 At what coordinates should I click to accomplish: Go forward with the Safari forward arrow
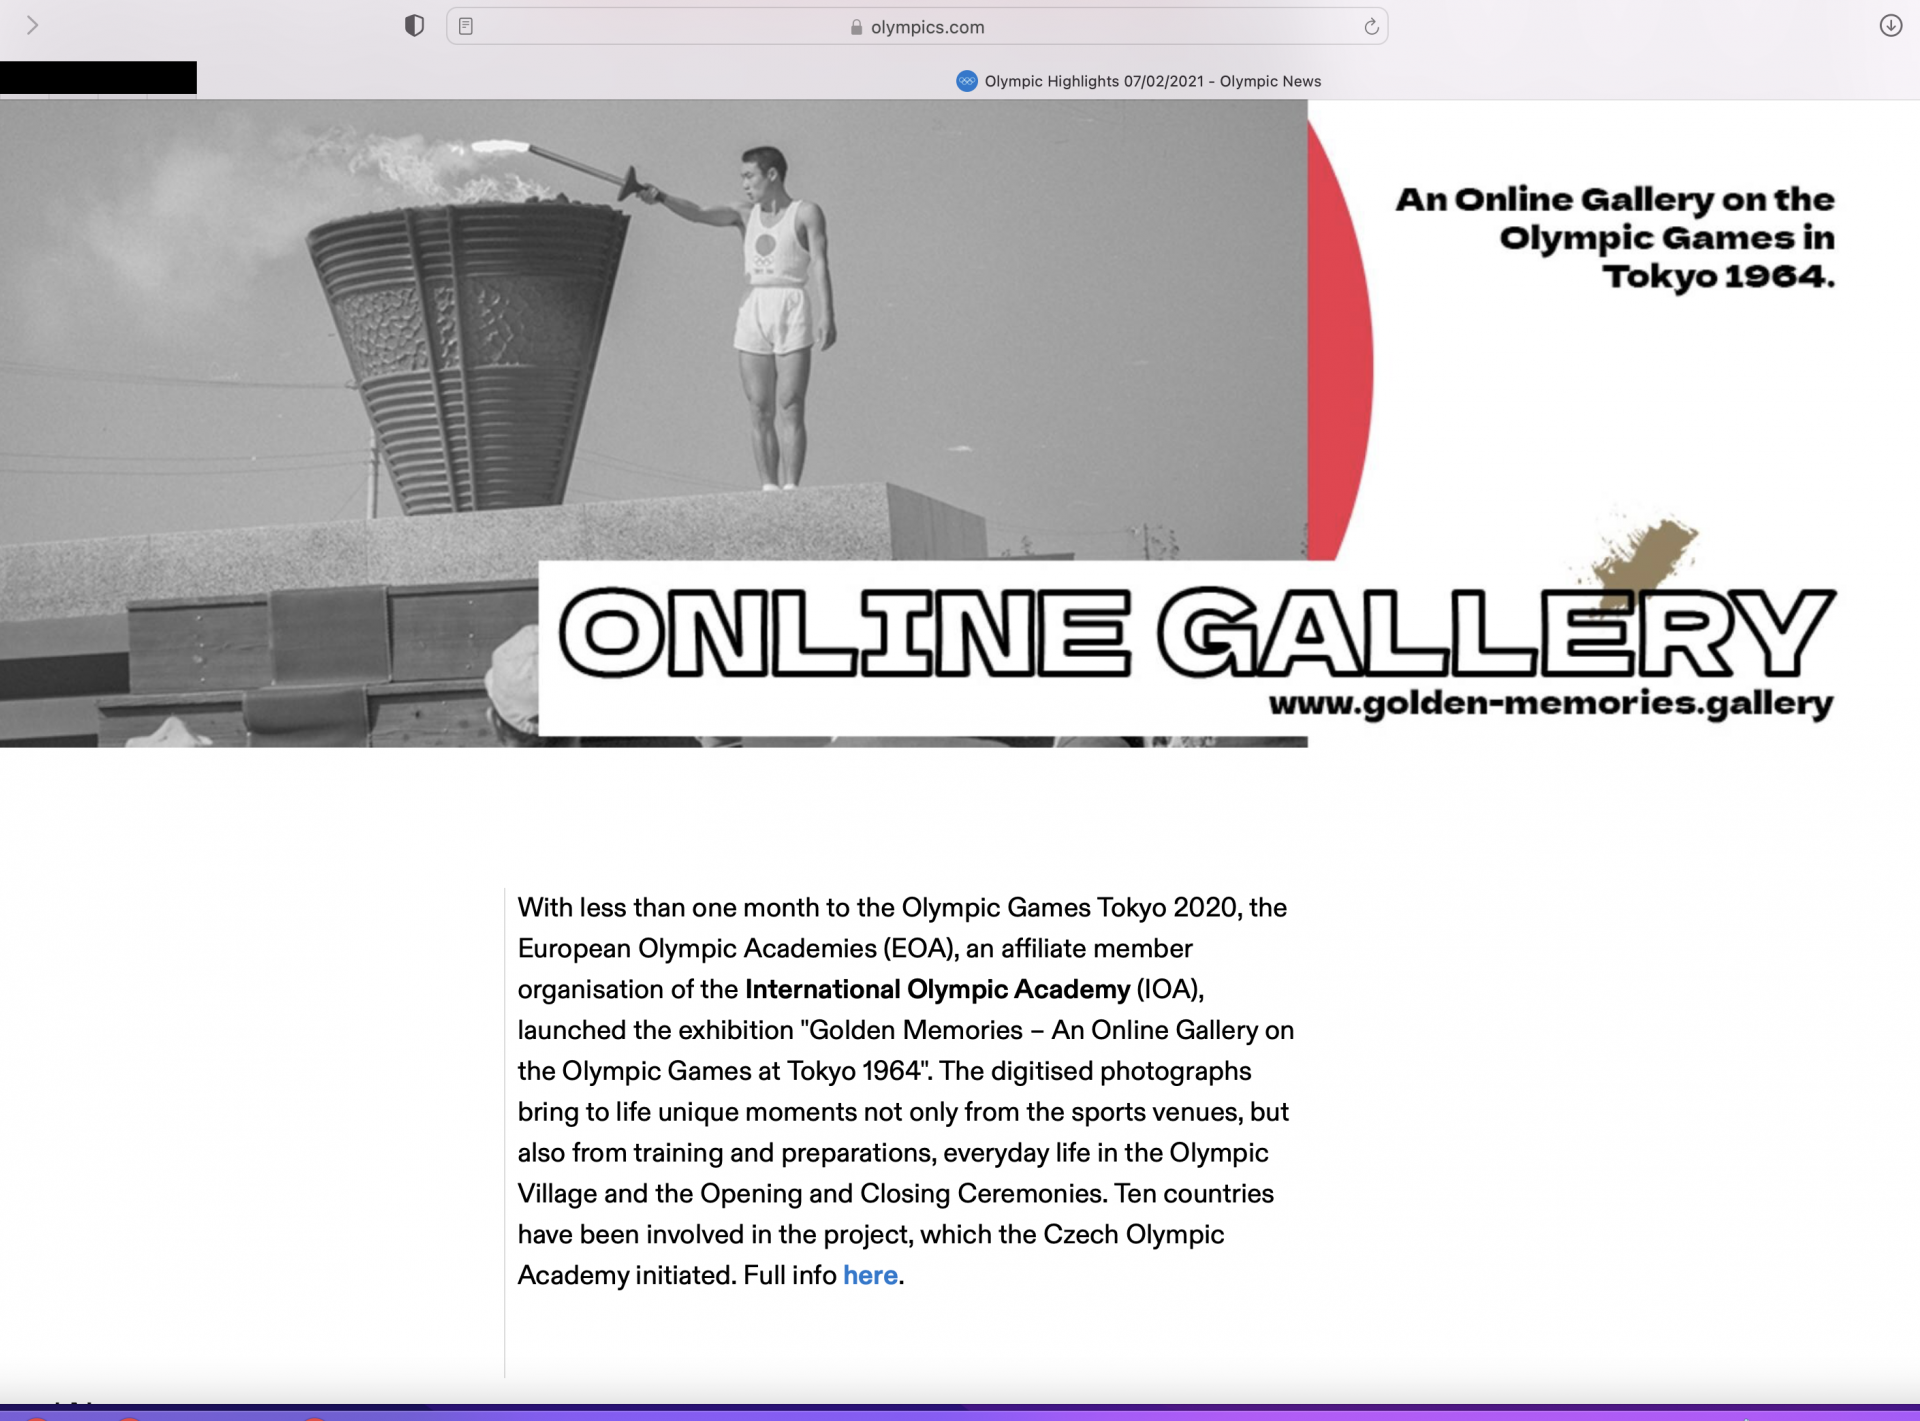[x=32, y=25]
